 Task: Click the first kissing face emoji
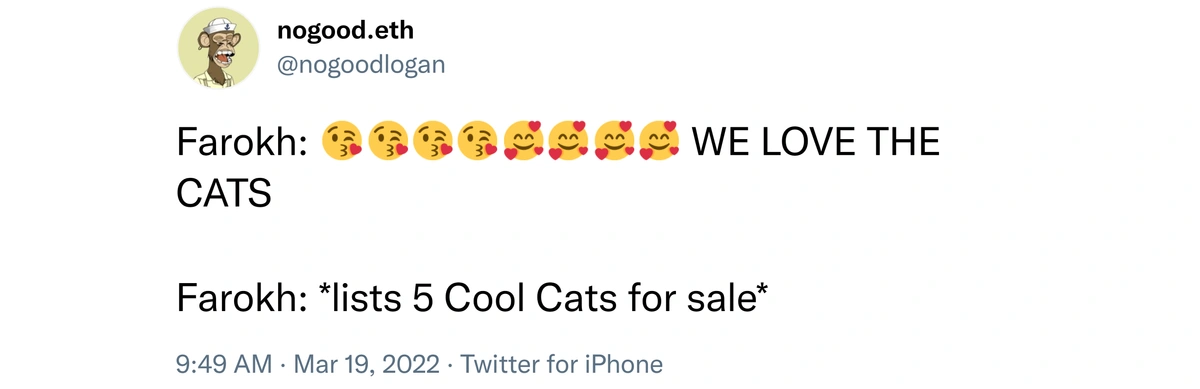click(x=341, y=143)
